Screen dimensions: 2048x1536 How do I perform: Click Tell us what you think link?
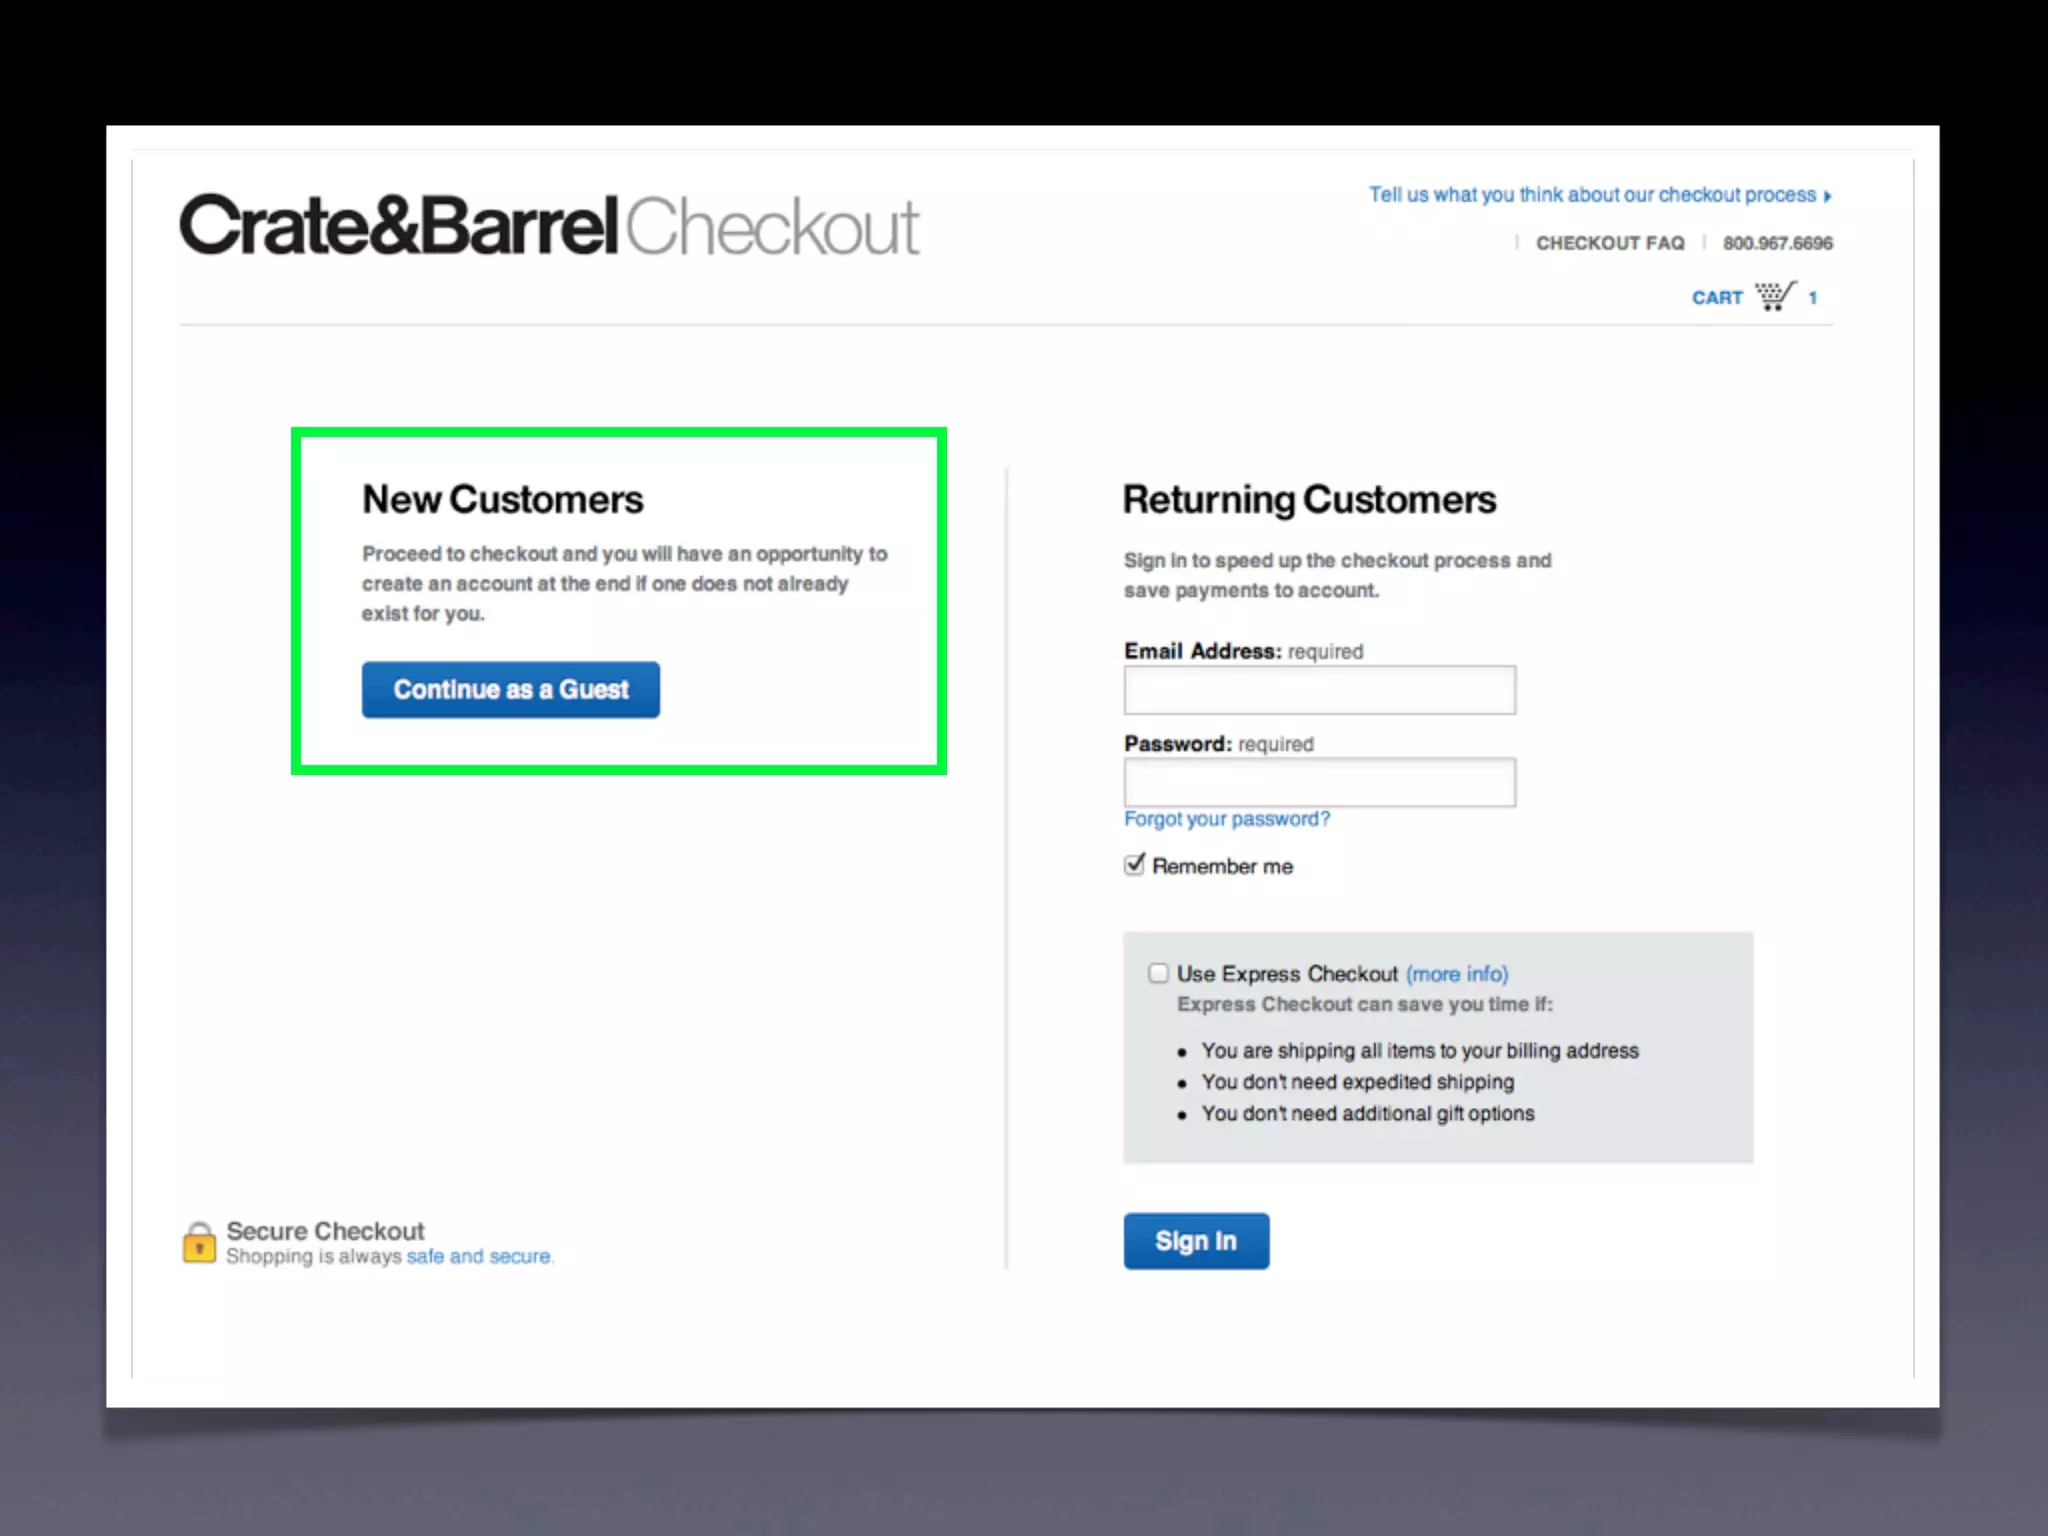(x=1592, y=195)
